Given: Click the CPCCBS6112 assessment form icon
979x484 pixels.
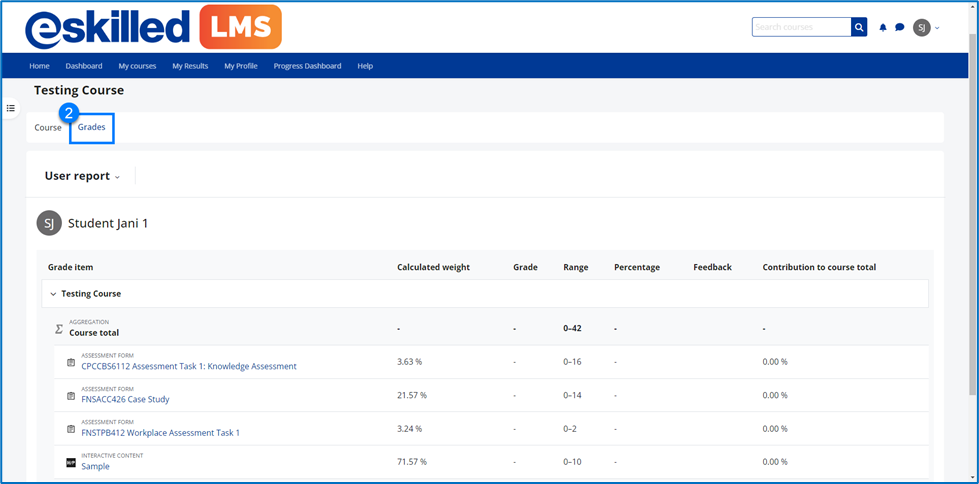Looking at the screenshot, I should [71, 362].
